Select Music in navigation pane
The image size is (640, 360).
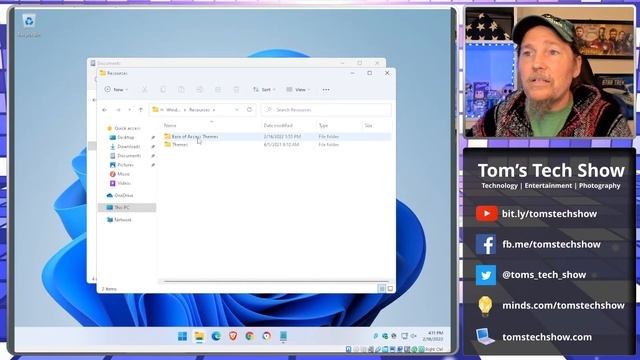[x=120, y=174]
